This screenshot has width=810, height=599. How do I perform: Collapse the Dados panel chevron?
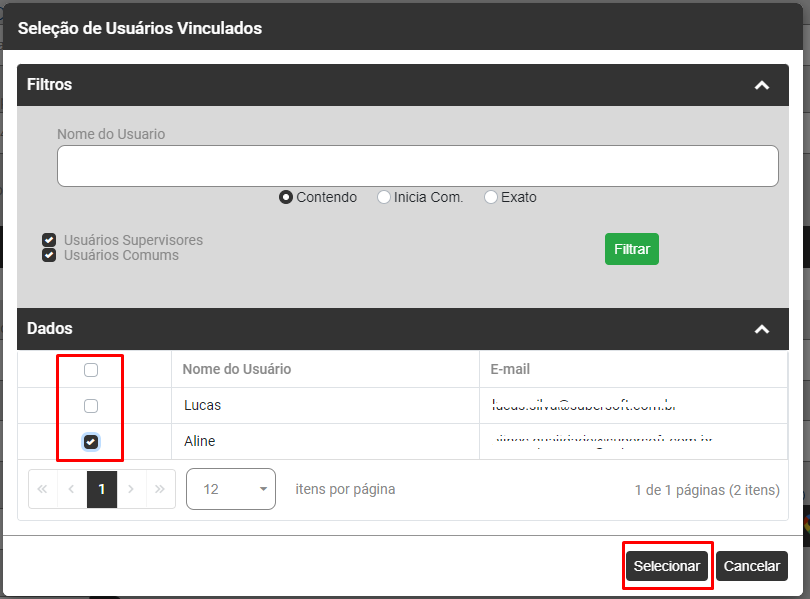coord(762,329)
